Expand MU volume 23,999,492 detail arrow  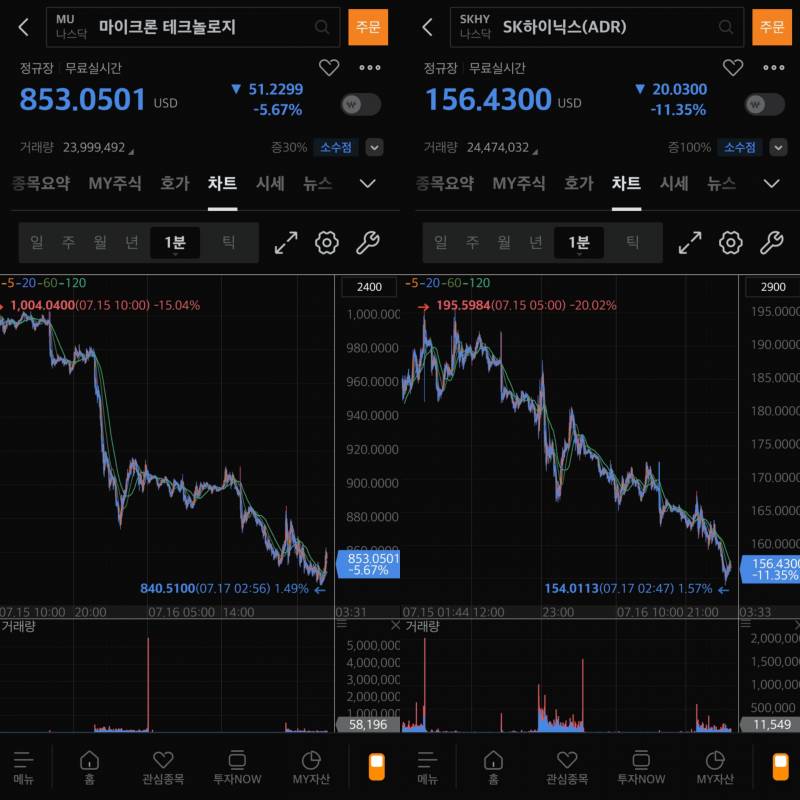(x=131, y=152)
